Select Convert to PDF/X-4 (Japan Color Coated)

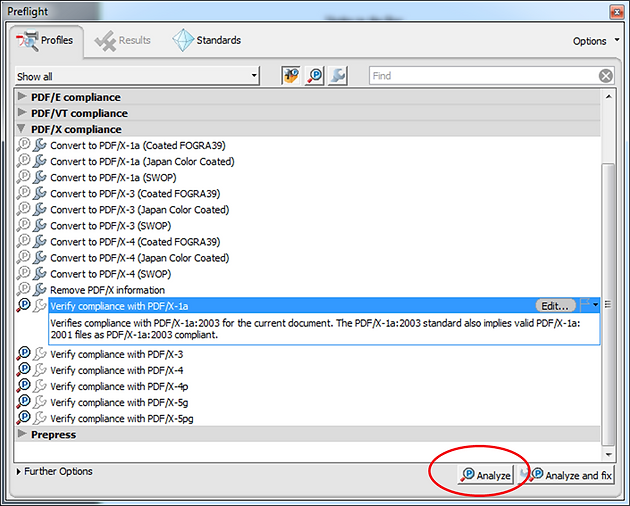point(139,258)
